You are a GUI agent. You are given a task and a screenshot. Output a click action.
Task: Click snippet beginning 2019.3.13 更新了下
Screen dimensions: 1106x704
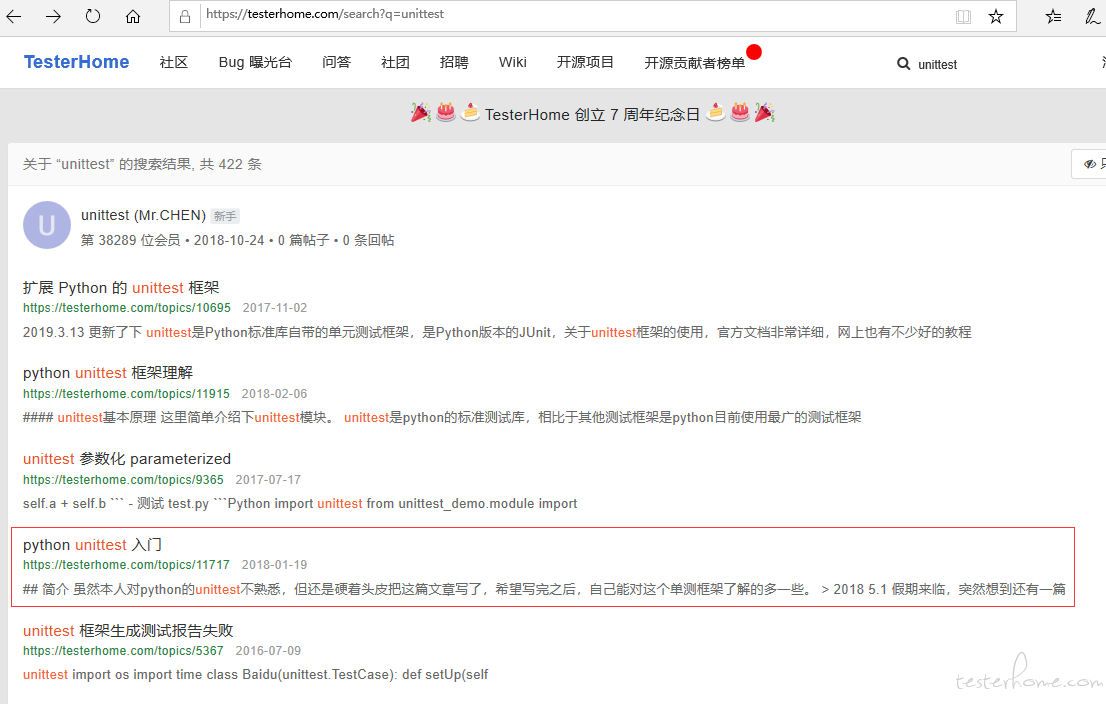[x=497, y=332]
